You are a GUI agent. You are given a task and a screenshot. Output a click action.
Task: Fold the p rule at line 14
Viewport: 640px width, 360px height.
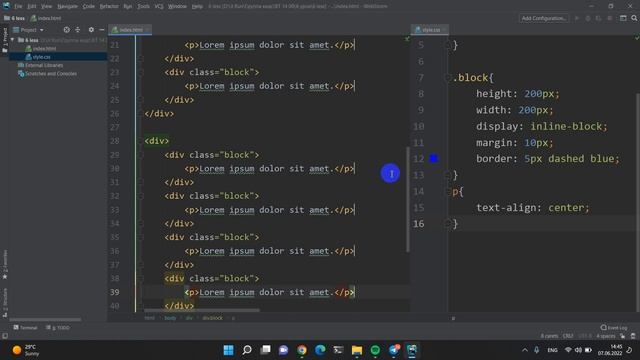[447, 191]
